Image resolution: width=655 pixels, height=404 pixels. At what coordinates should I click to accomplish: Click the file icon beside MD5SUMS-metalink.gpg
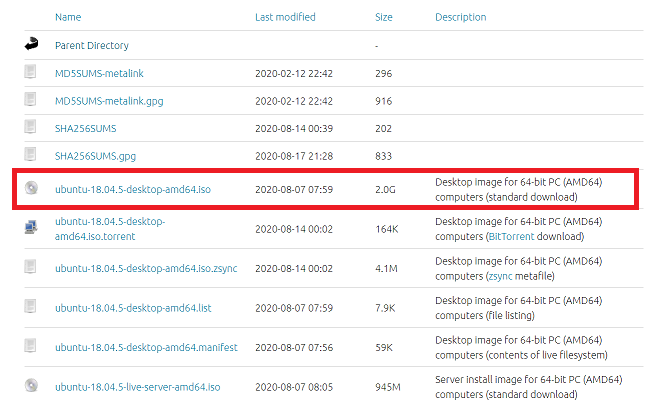30,99
